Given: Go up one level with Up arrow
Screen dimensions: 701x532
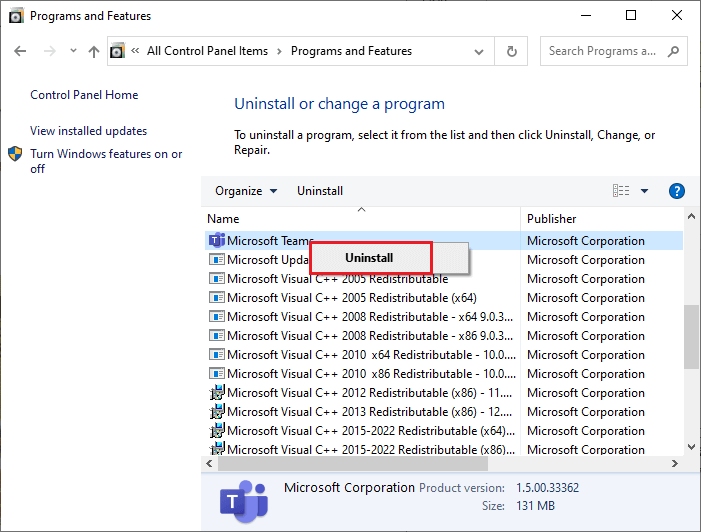Looking at the screenshot, I should click(93, 51).
